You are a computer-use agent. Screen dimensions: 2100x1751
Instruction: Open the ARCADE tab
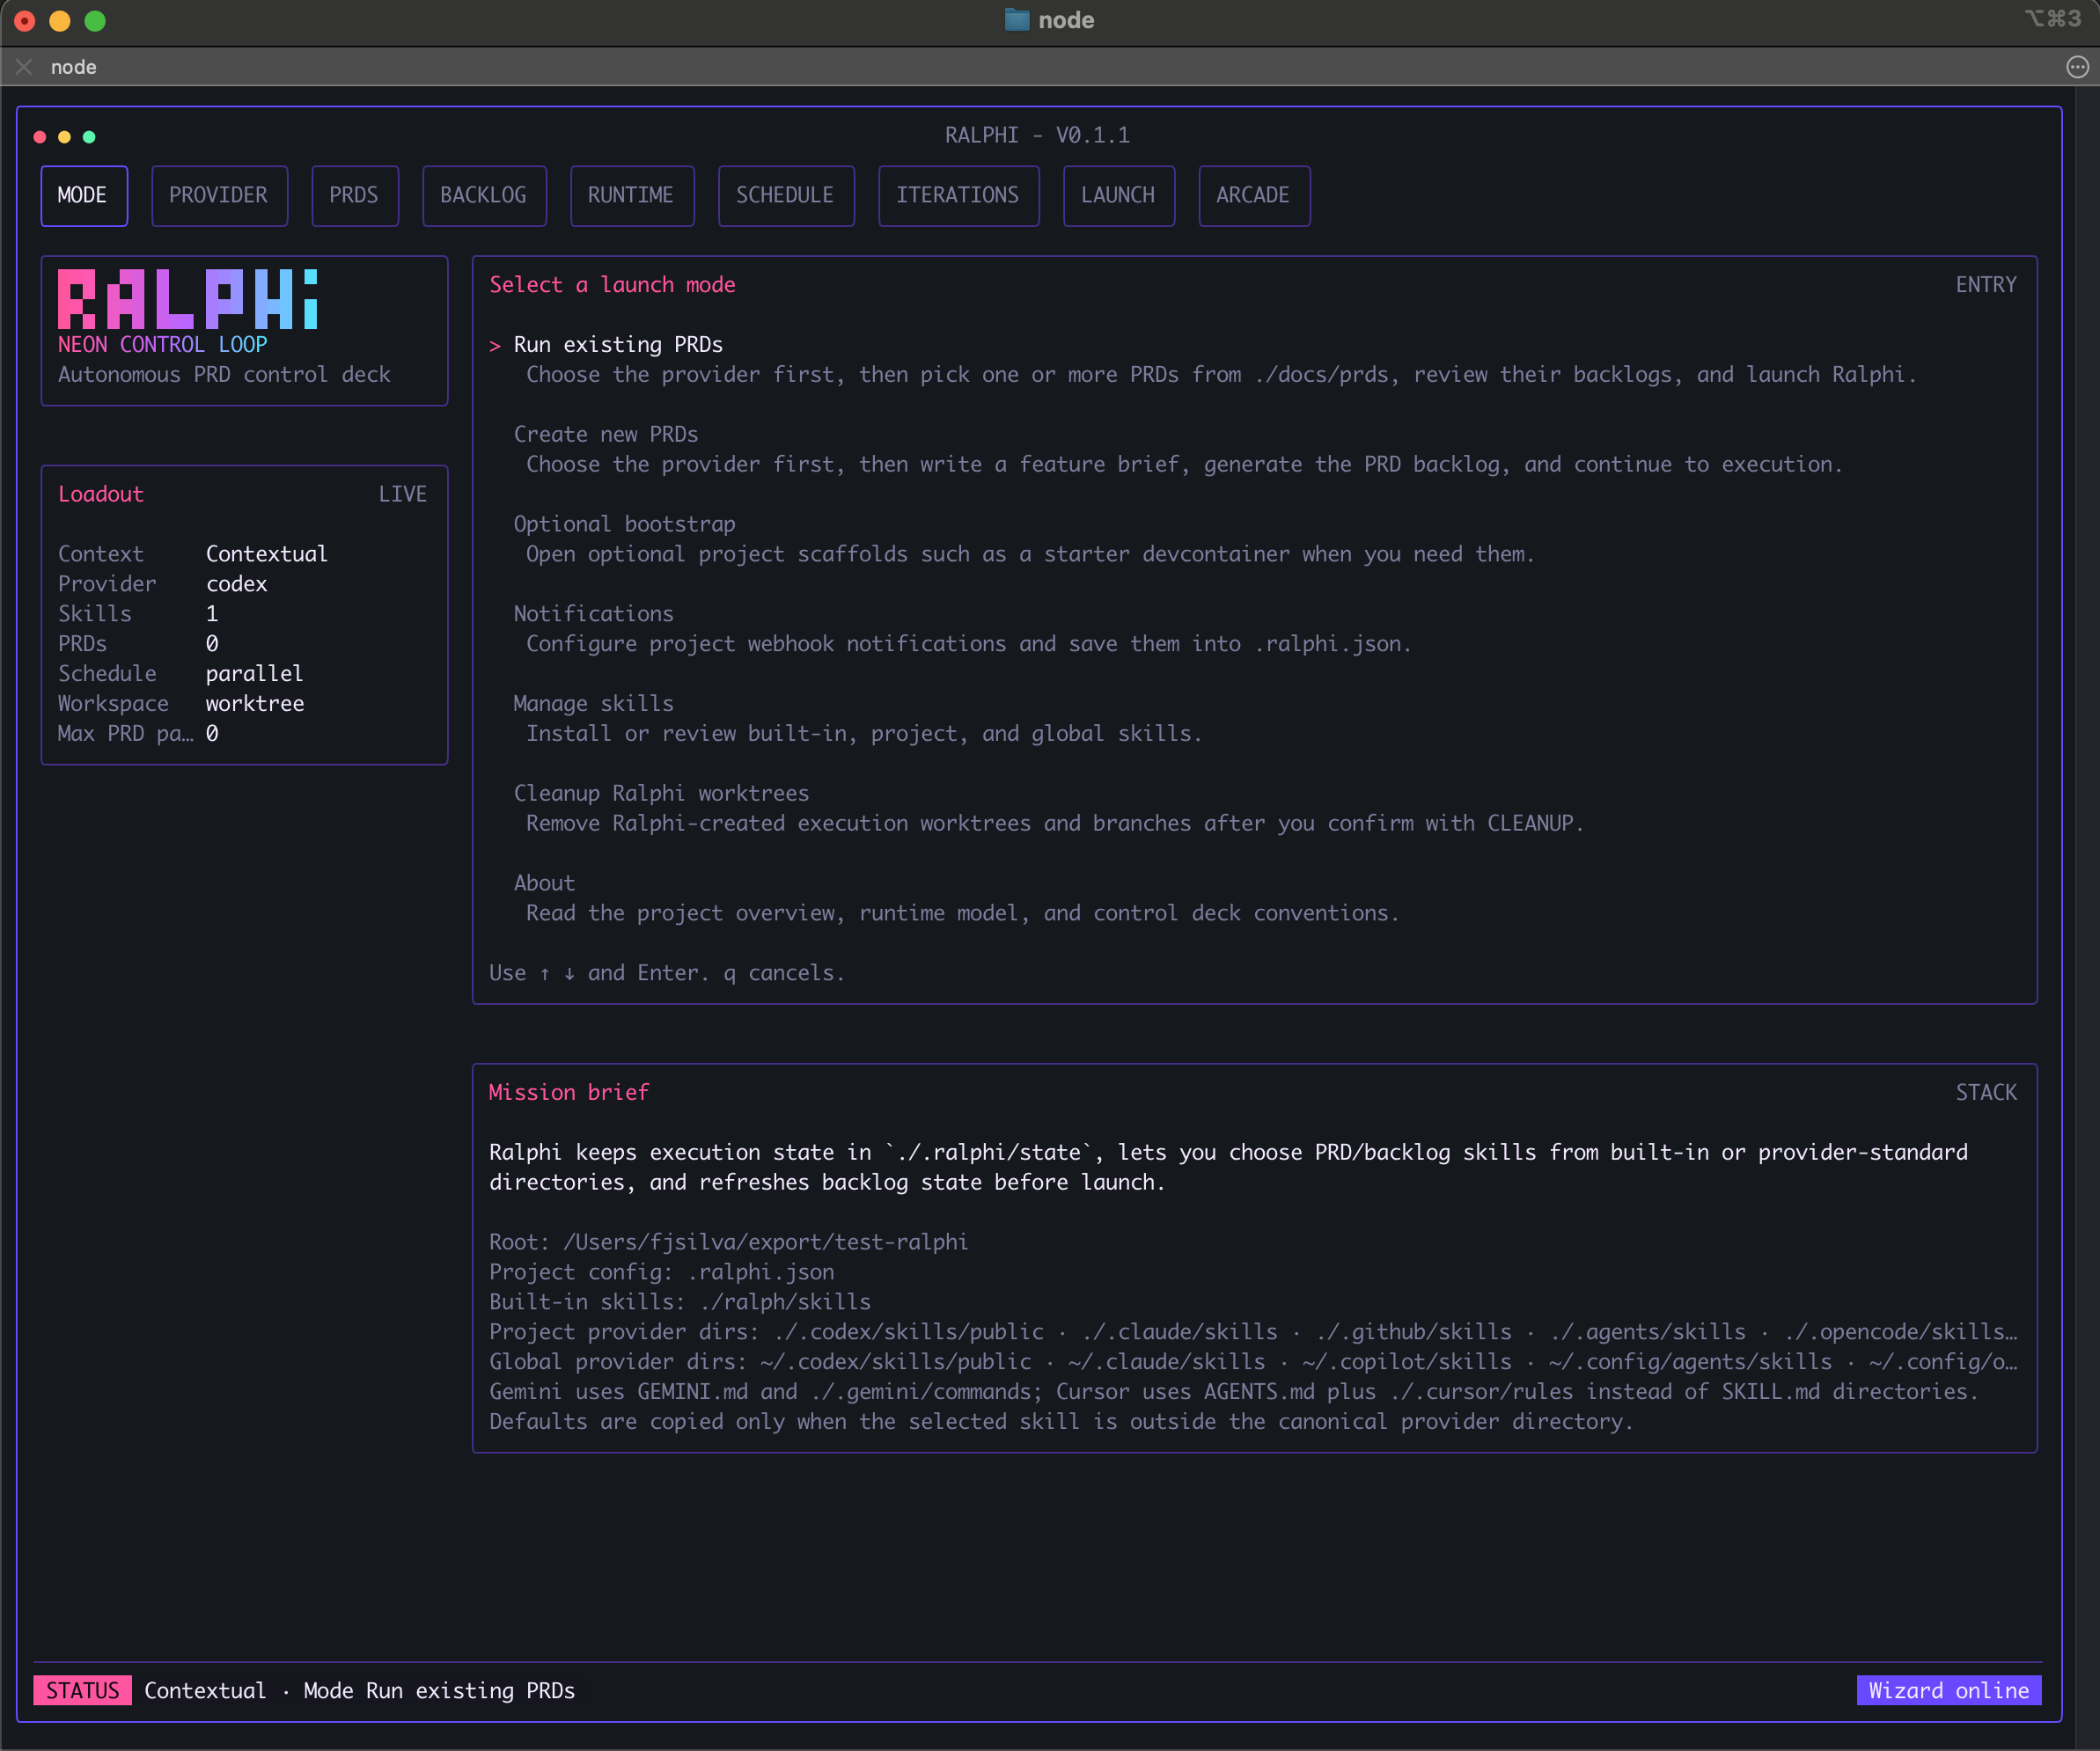(1254, 195)
